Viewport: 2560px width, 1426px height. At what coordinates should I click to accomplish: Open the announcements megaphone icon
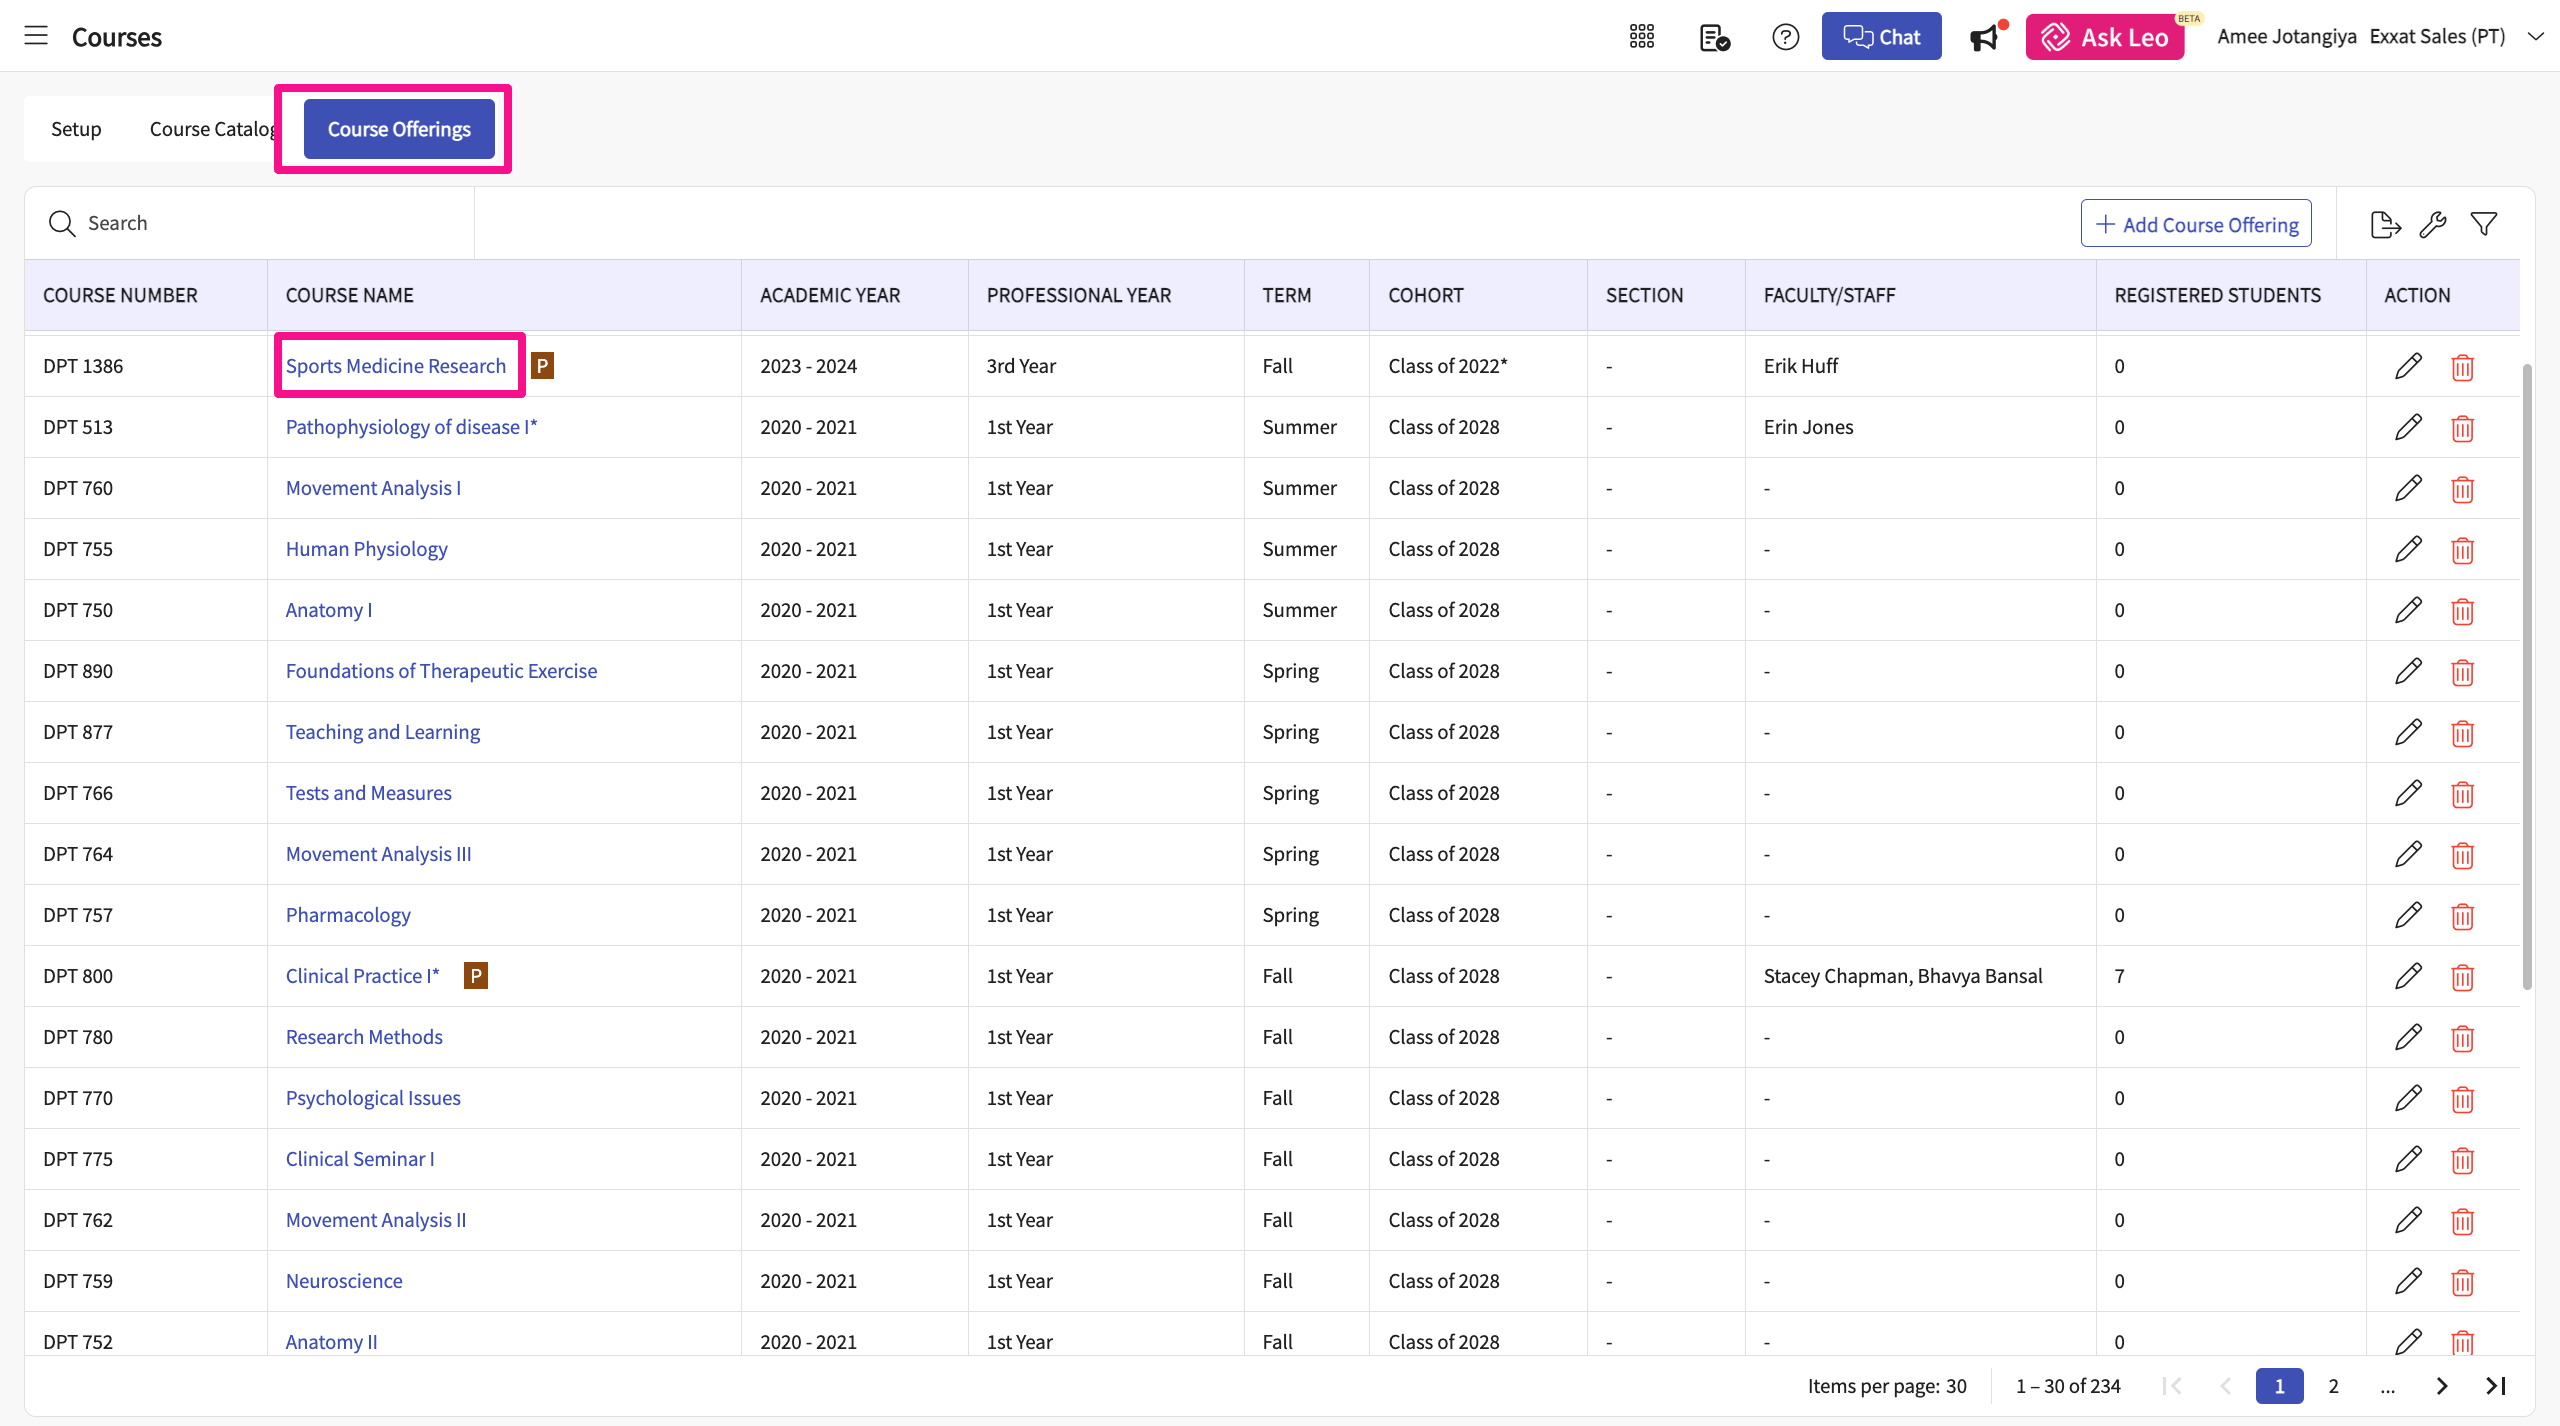[1985, 37]
